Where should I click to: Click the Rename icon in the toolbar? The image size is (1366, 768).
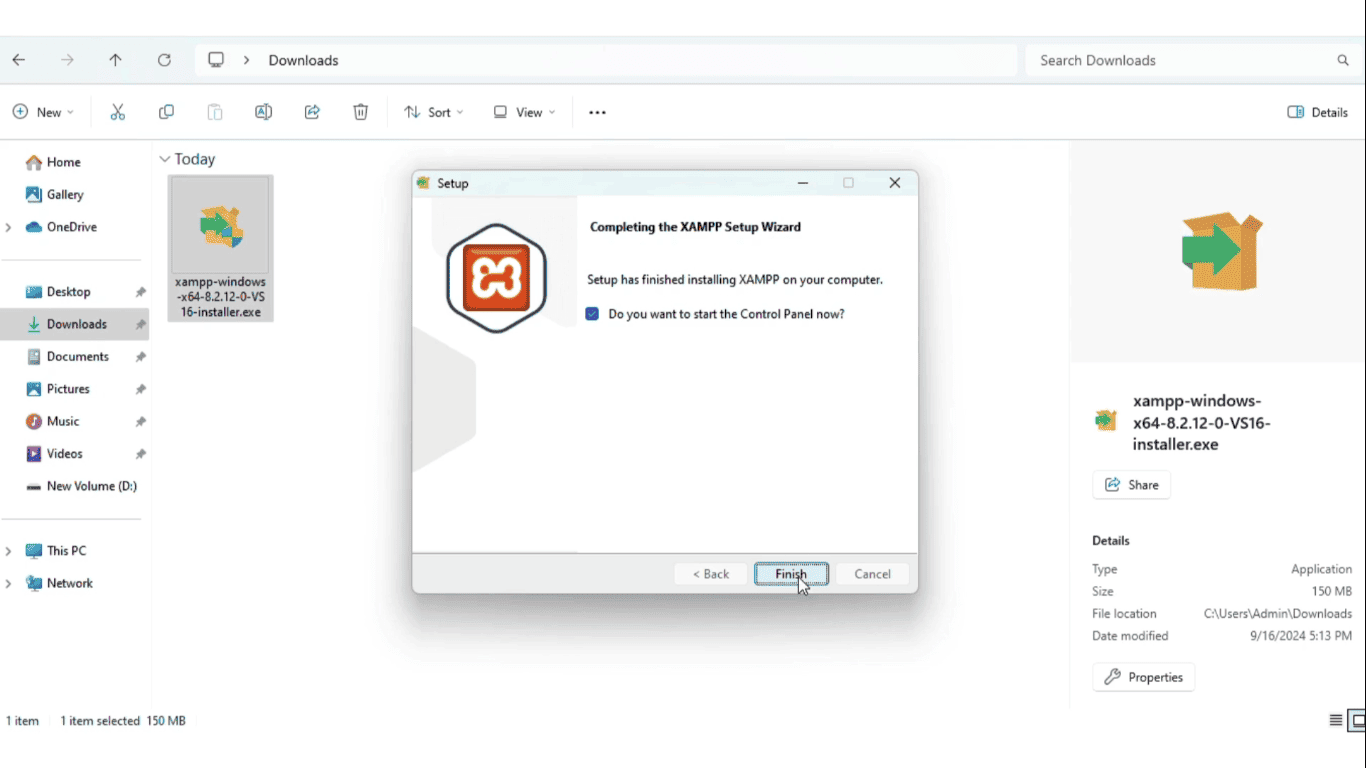click(x=263, y=112)
